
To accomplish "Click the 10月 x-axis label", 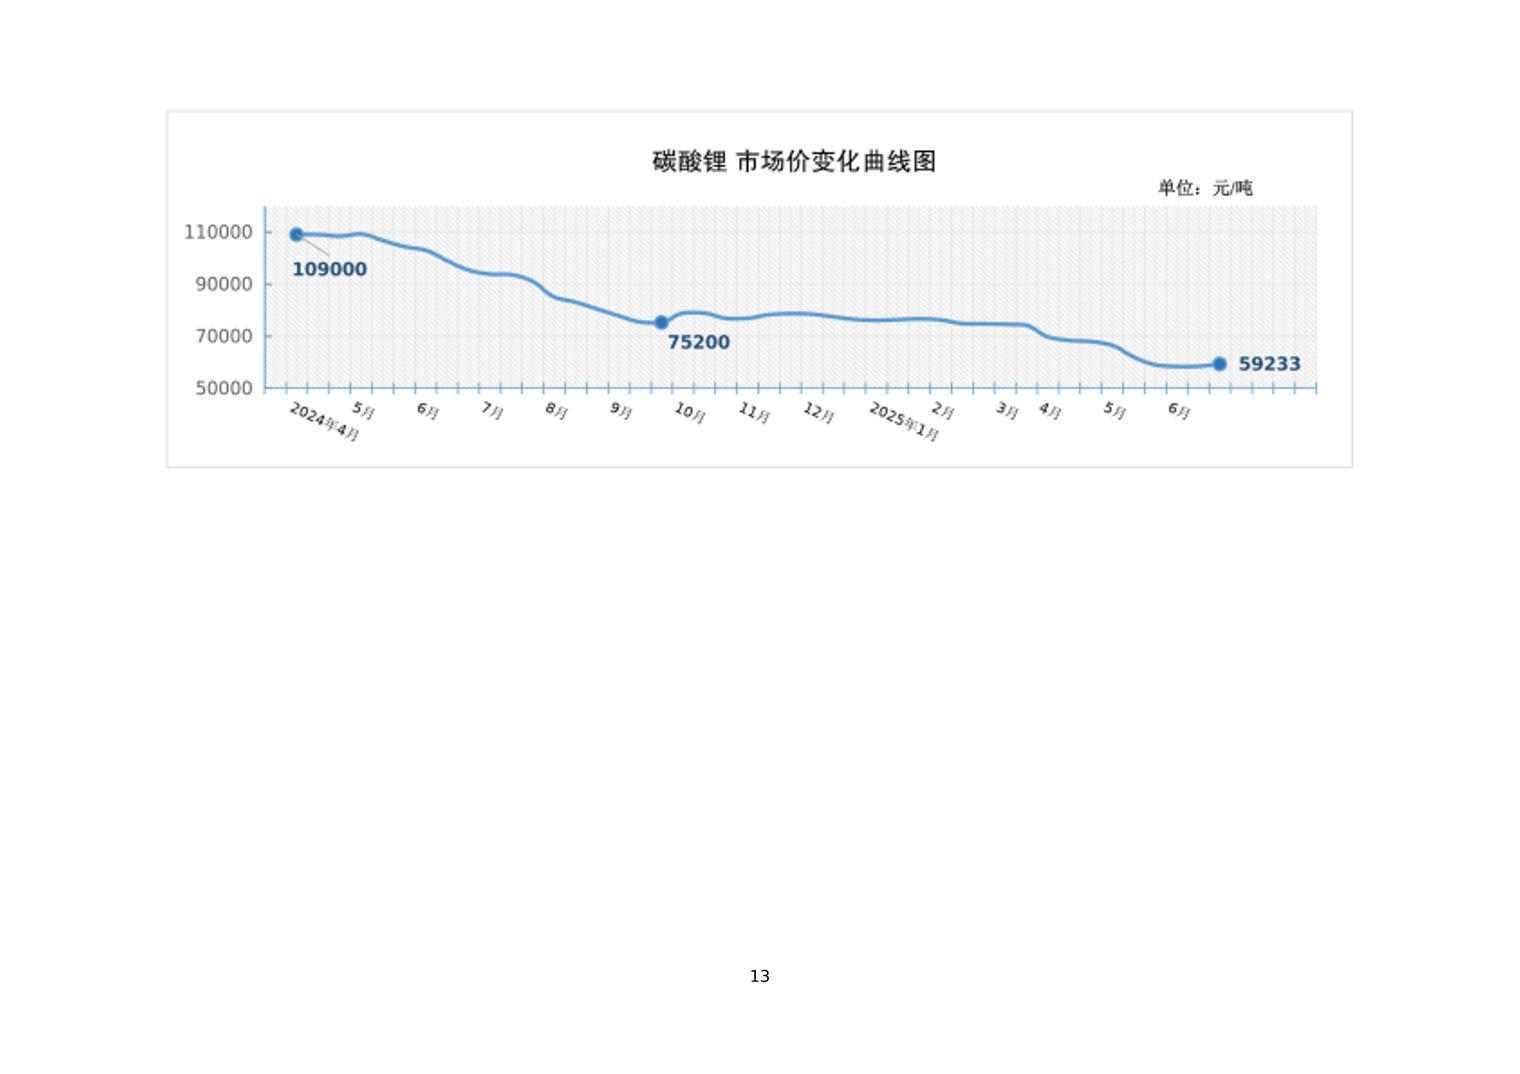I will click(689, 412).
